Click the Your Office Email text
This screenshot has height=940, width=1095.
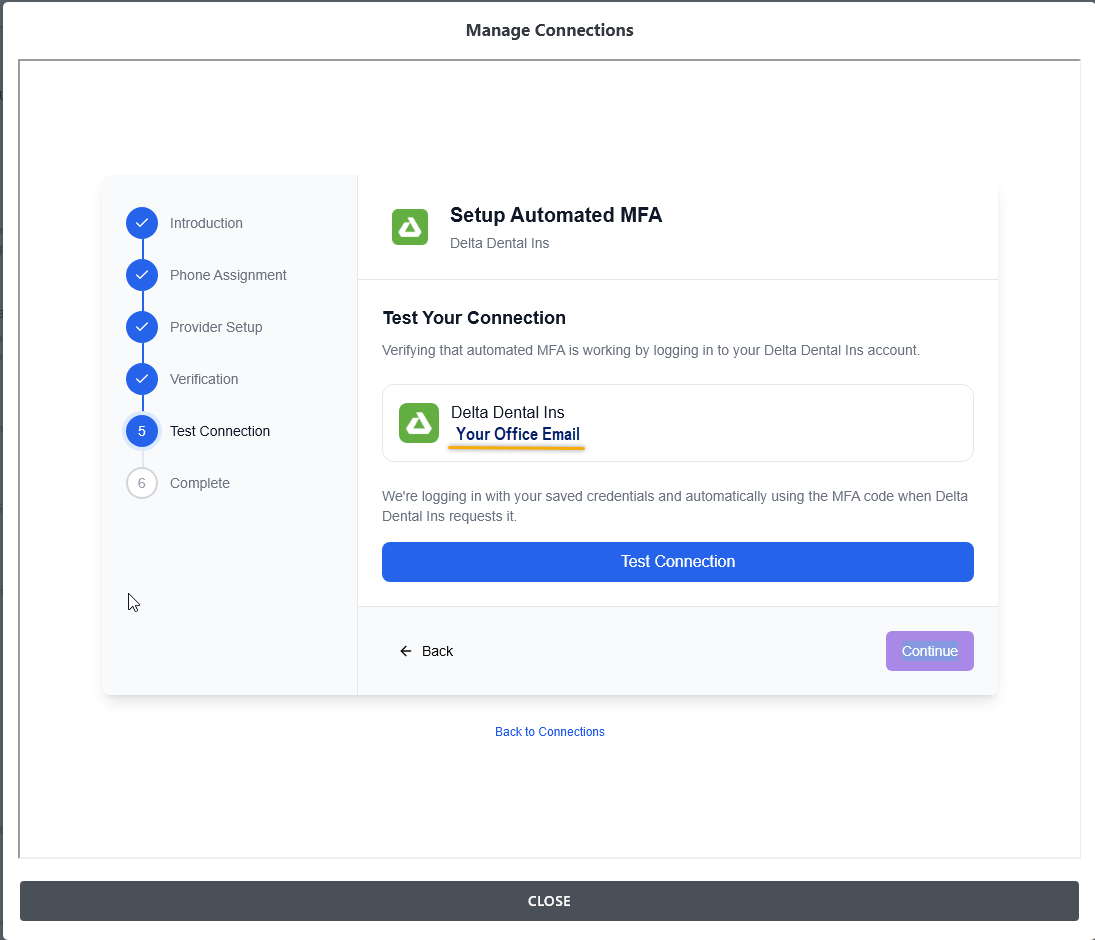pyautogui.click(x=517, y=434)
